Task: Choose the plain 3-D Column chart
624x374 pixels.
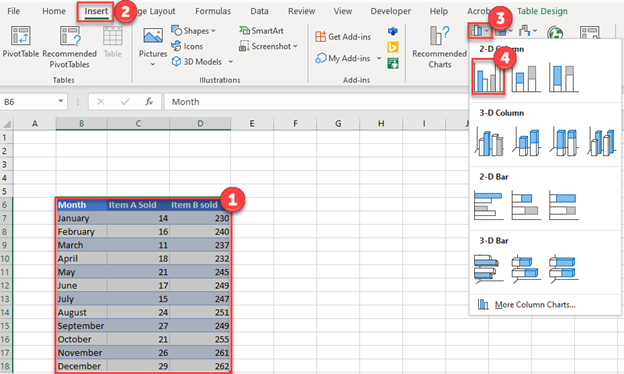Action: click(601, 141)
